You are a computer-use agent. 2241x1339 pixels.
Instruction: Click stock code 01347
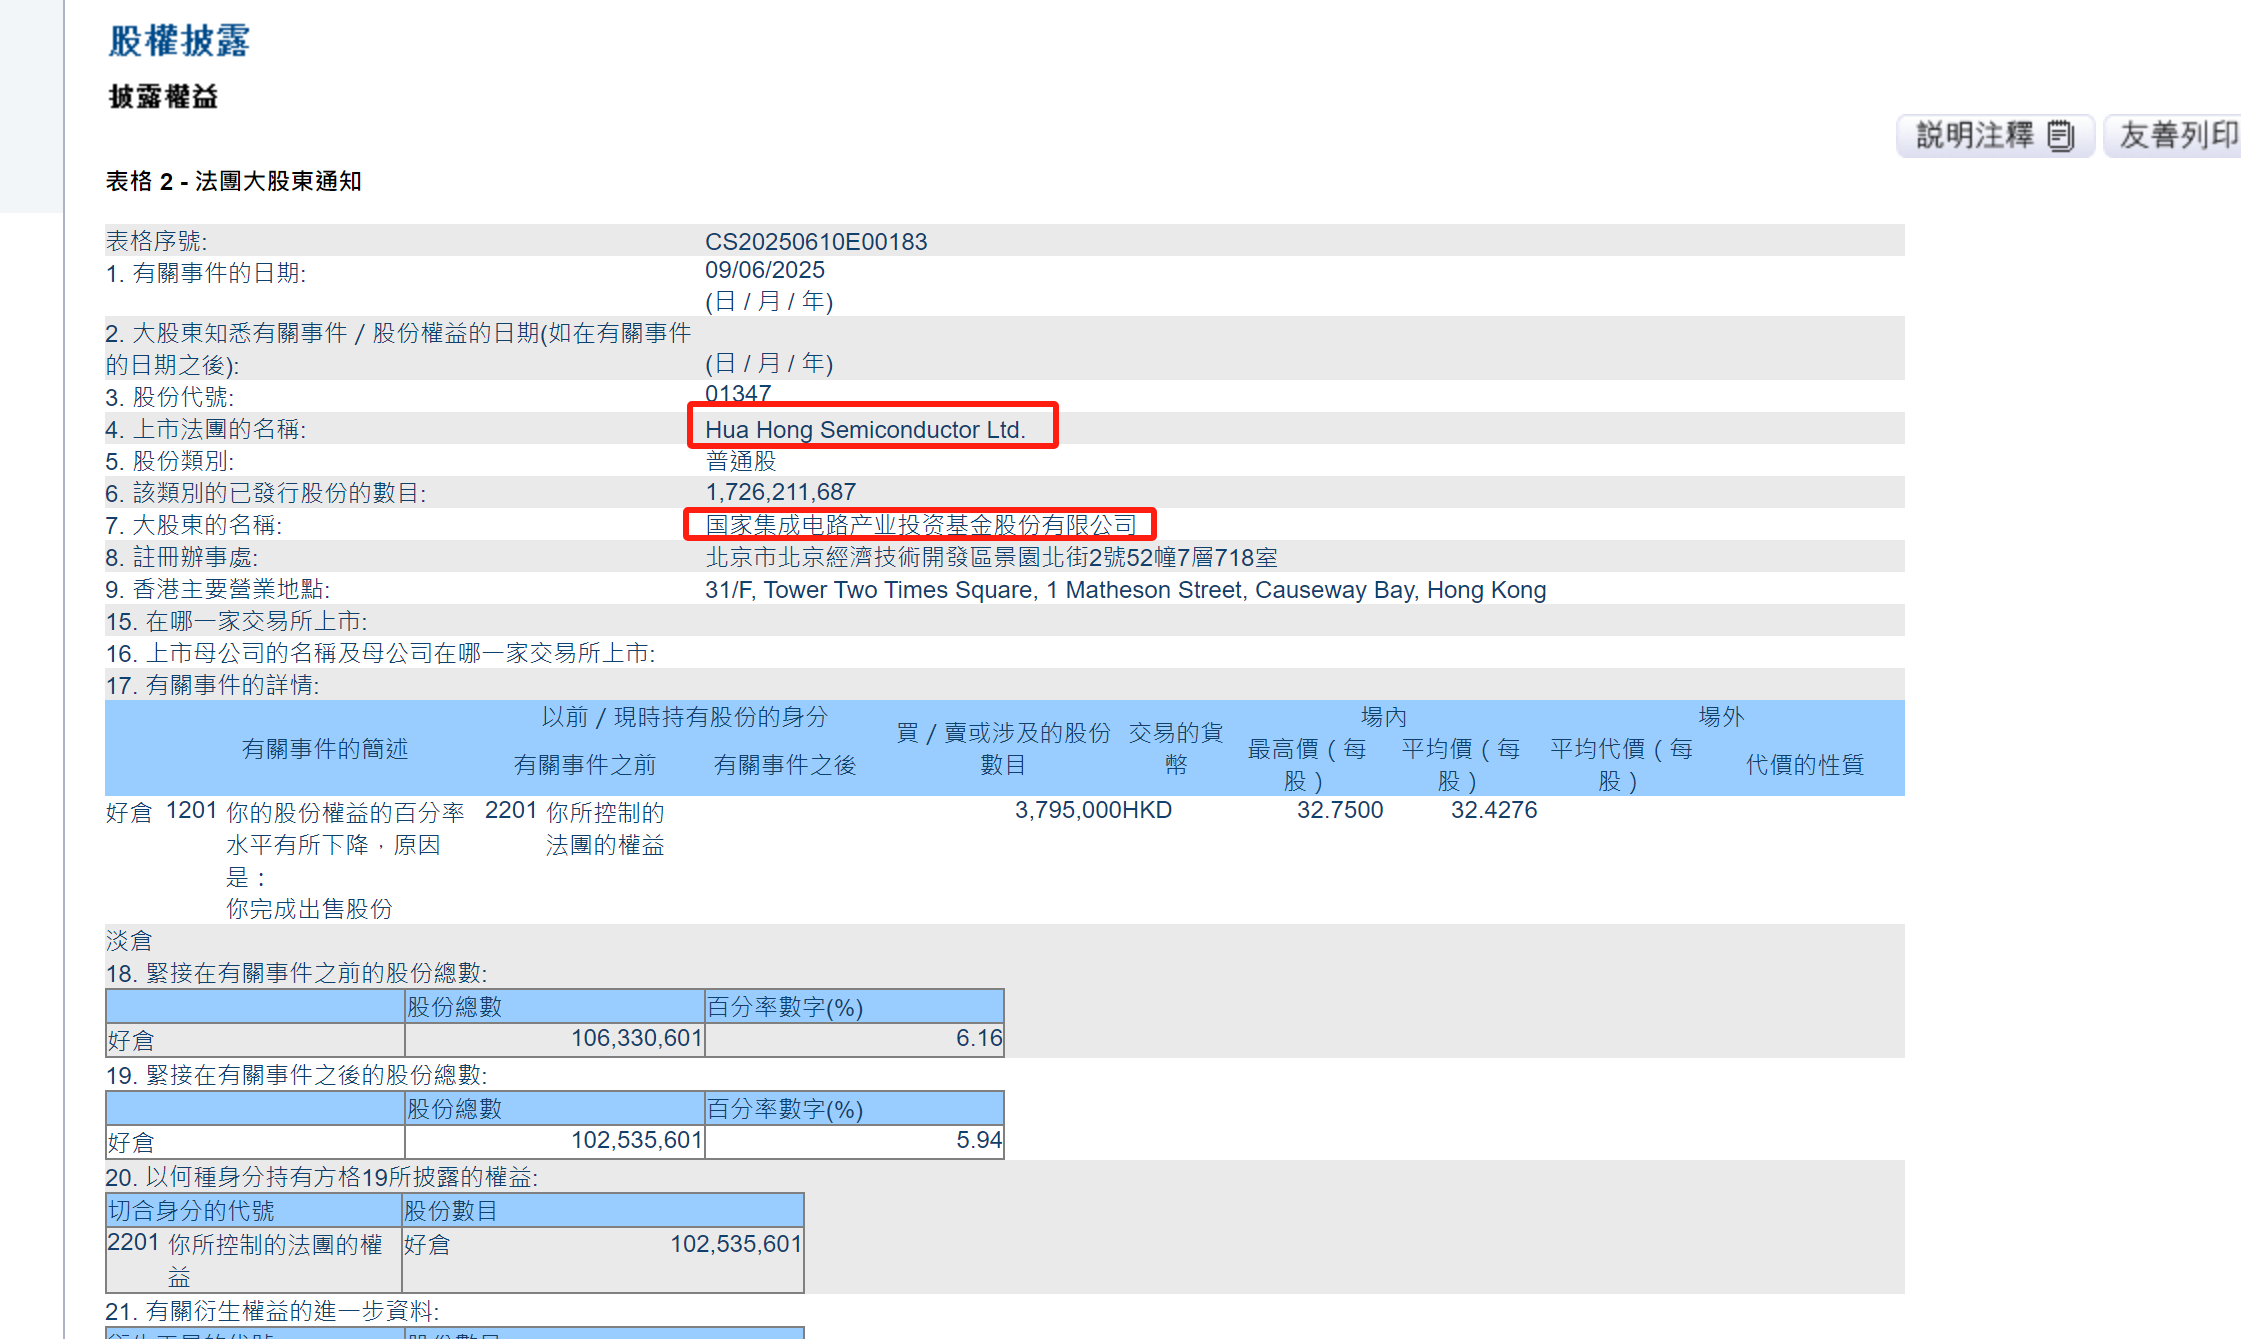click(738, 393)
